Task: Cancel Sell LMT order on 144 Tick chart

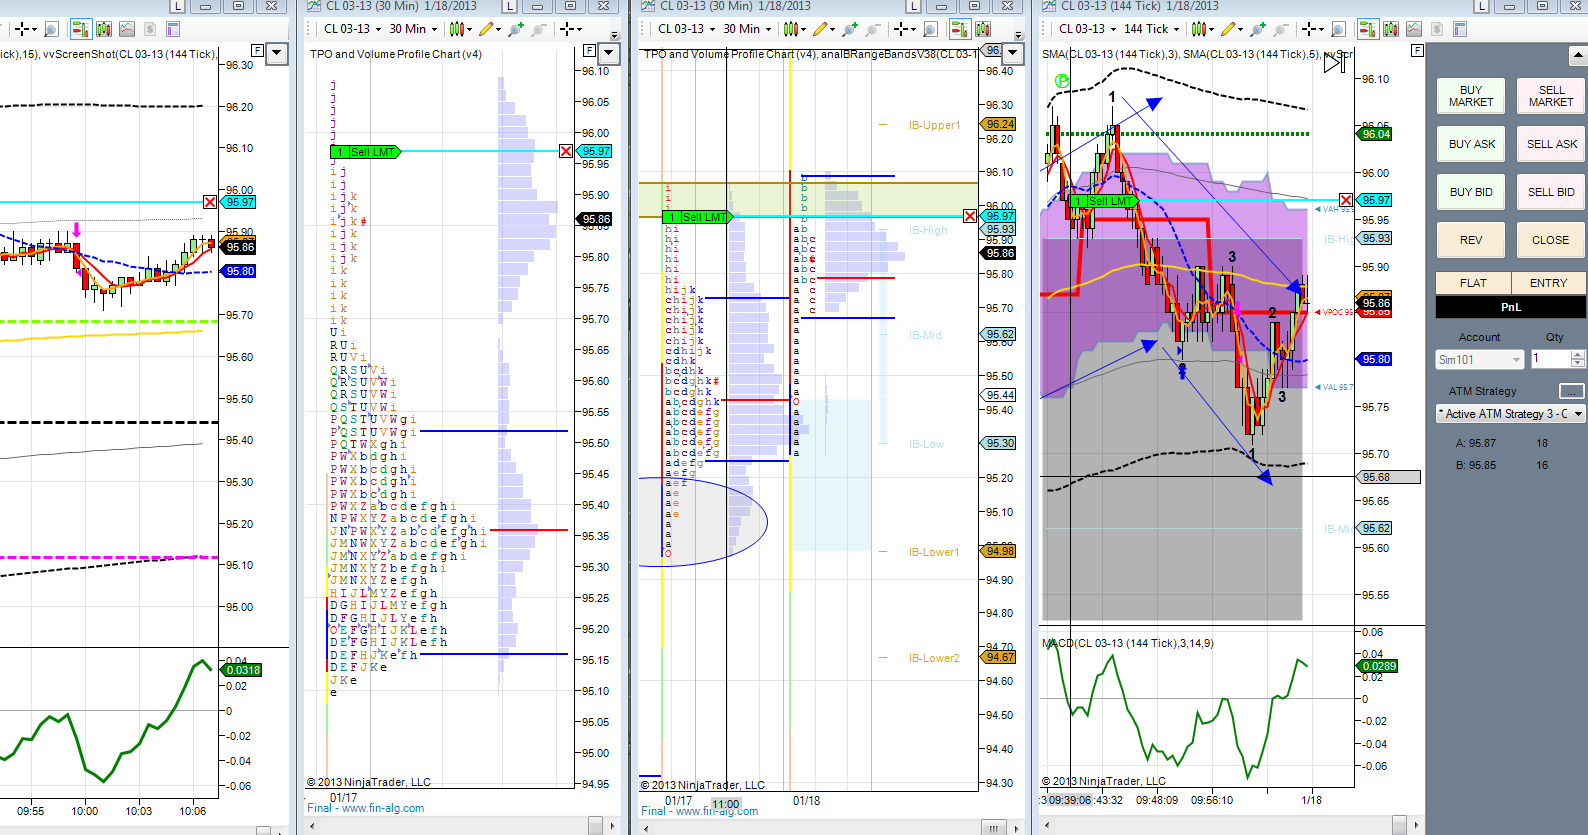Action: 1346,200
